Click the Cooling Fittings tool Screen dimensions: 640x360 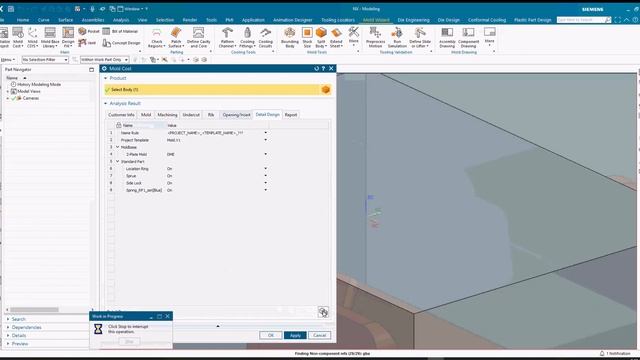point(247,37)
